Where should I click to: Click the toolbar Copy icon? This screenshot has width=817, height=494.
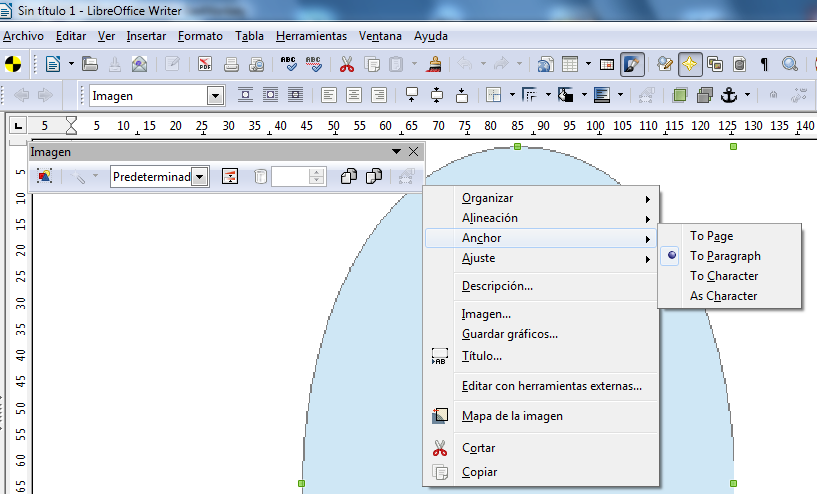click(372, 65)
